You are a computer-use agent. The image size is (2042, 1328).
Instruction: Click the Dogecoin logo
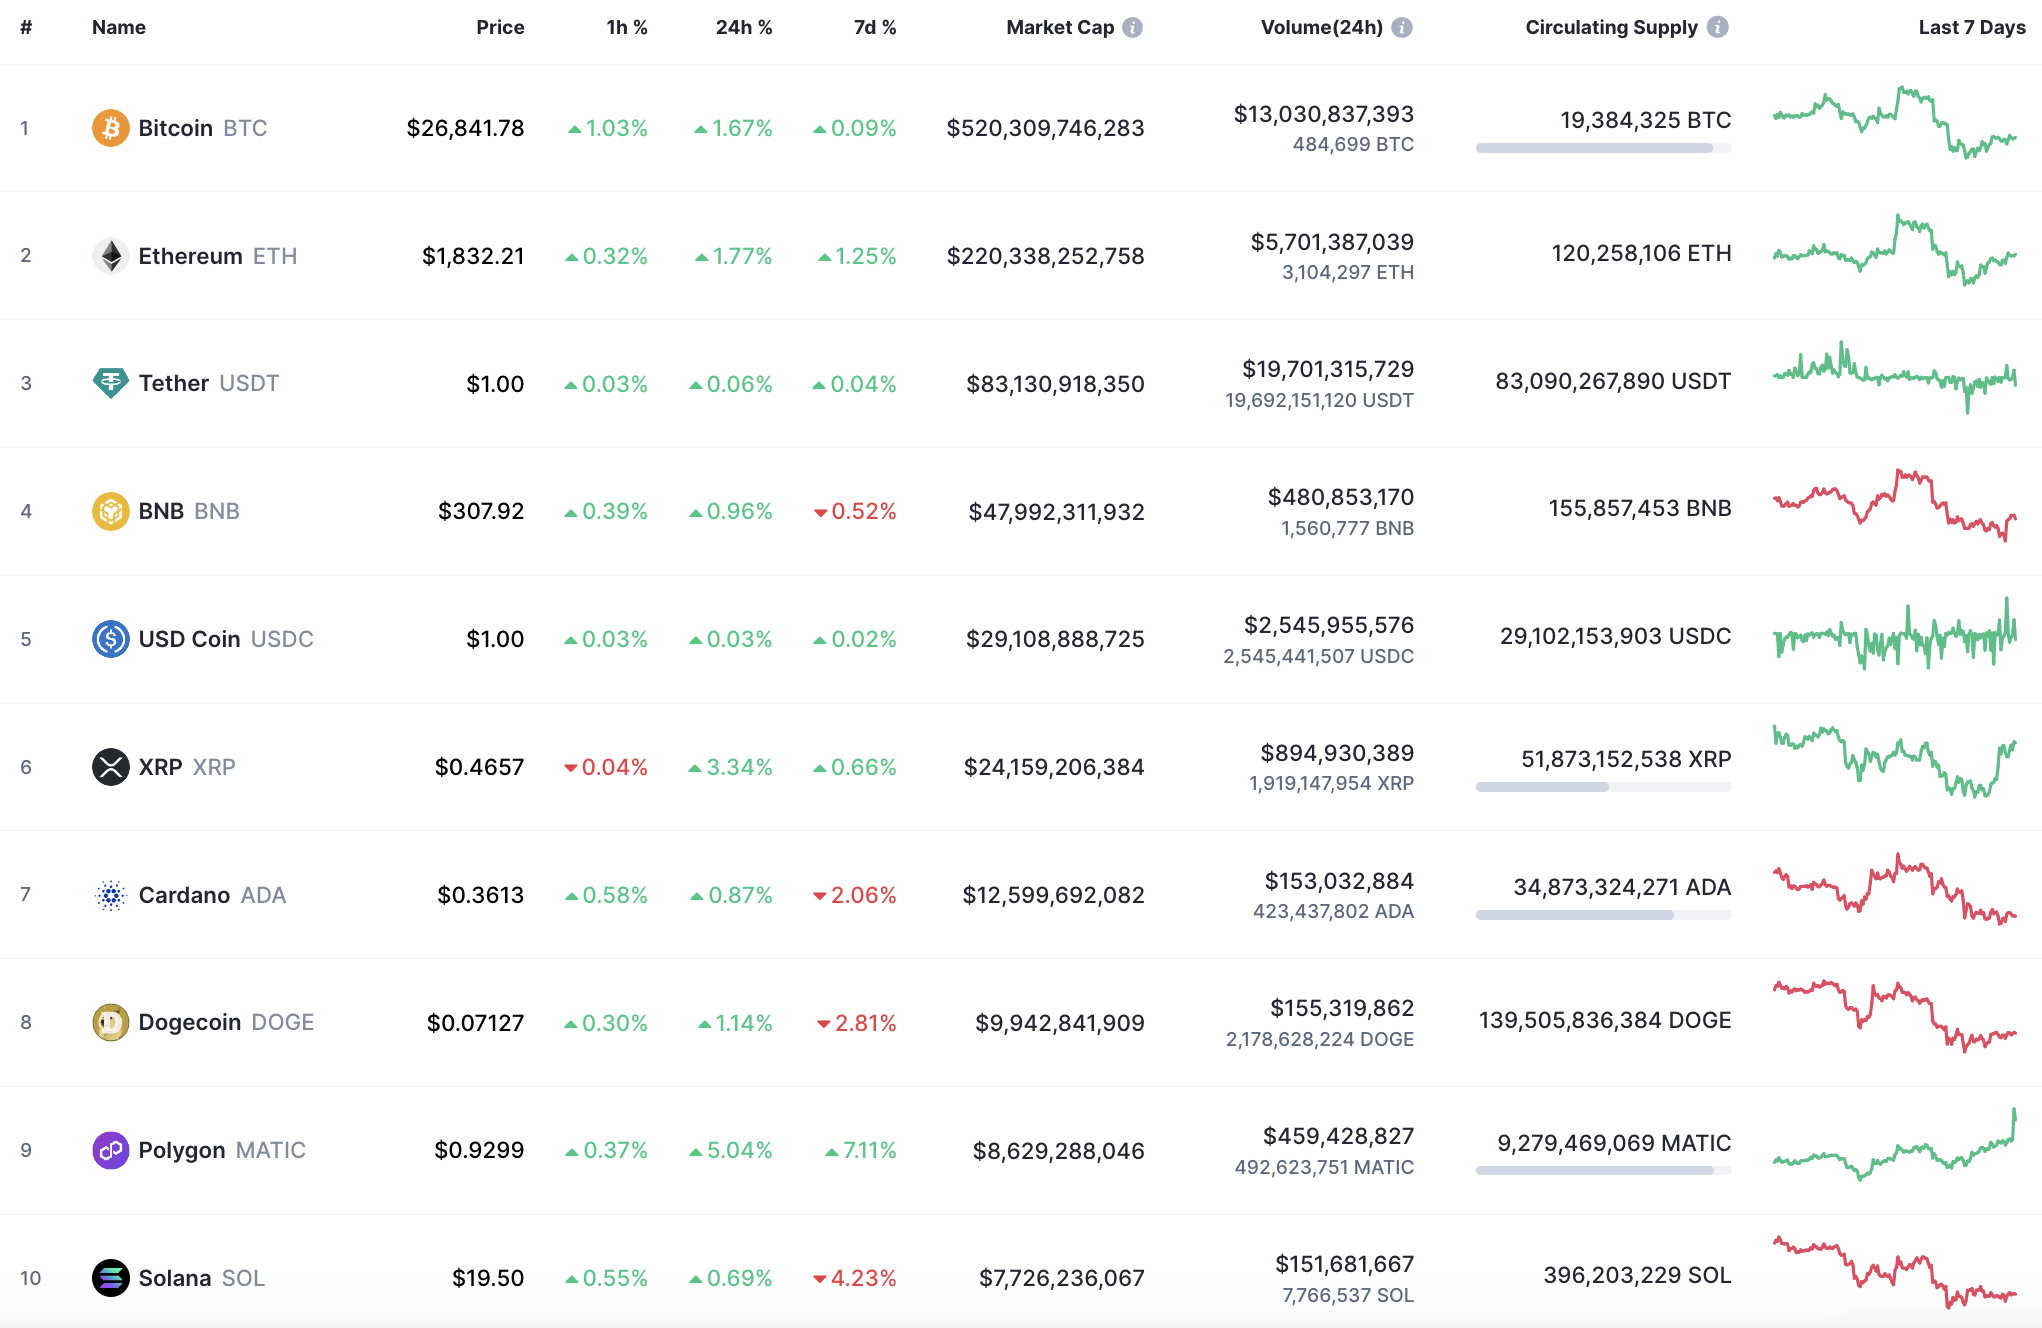click(x=112, y=1022)
